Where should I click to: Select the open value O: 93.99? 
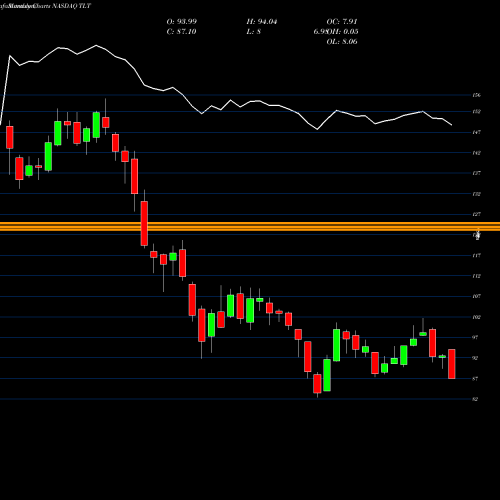point(182,22)
